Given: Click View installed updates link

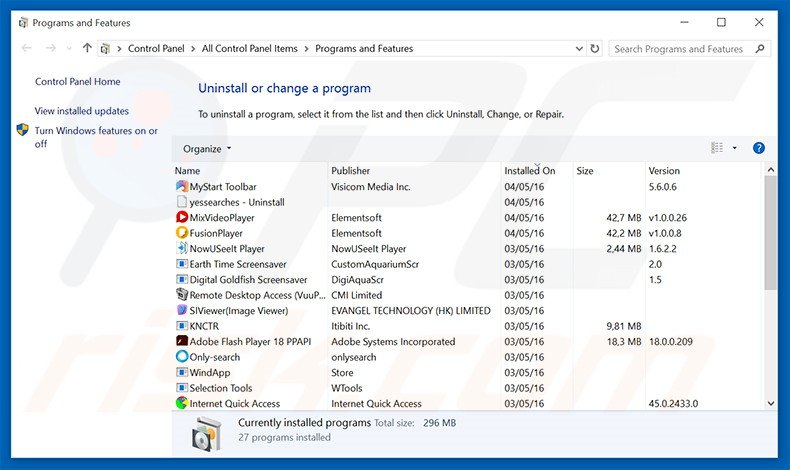Looking at the screenshot, I should pos(82,111).
